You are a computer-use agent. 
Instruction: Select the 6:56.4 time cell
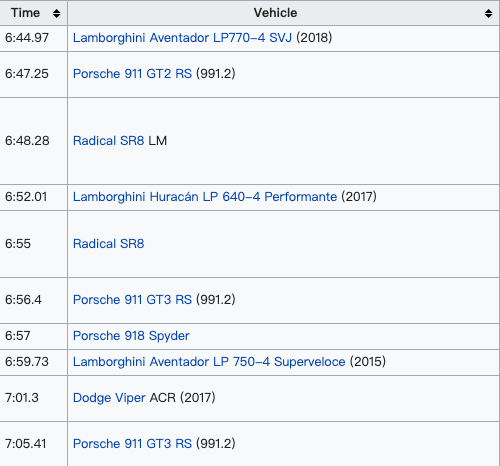tap(33, 300)
